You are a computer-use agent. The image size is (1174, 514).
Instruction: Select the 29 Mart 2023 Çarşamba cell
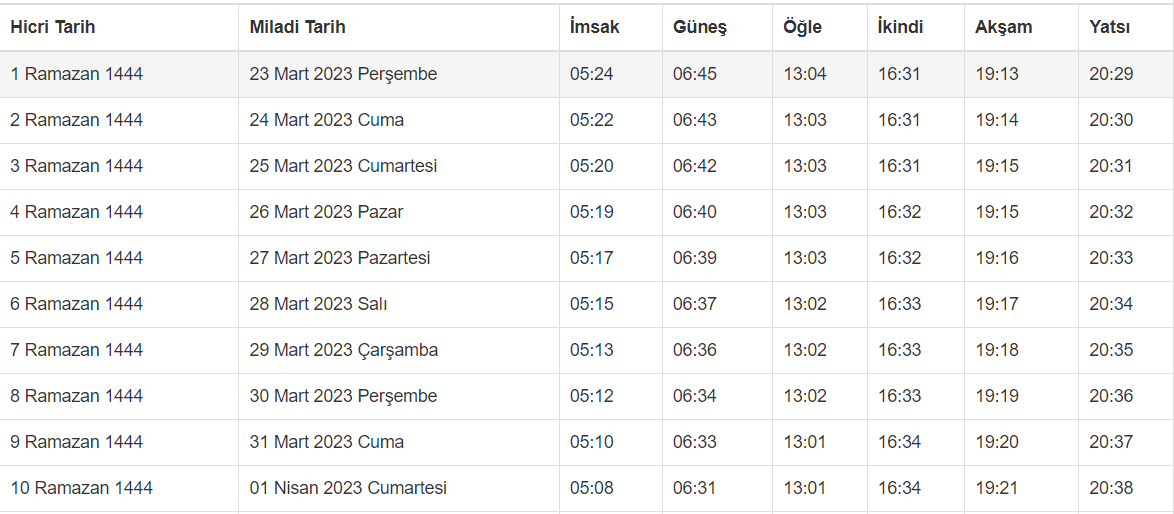click(343, 350)
